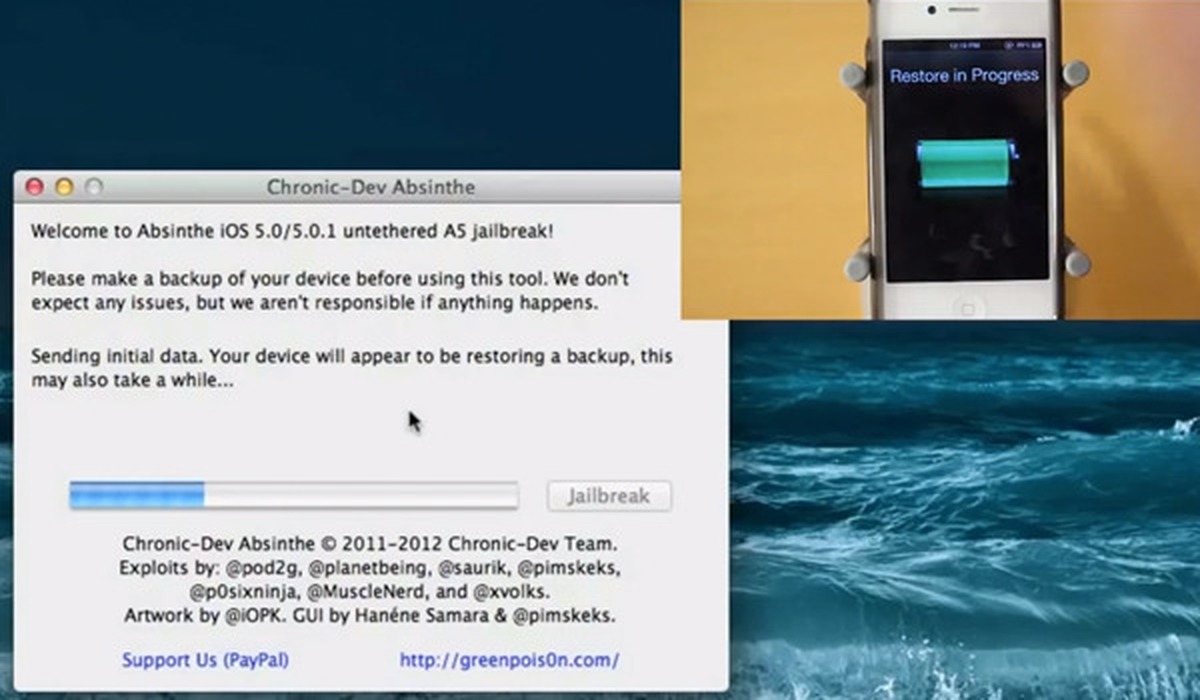Minimize Absinthe with the yellow button
This screenshot has width=1200, height=700.
(x=64, y=187)
